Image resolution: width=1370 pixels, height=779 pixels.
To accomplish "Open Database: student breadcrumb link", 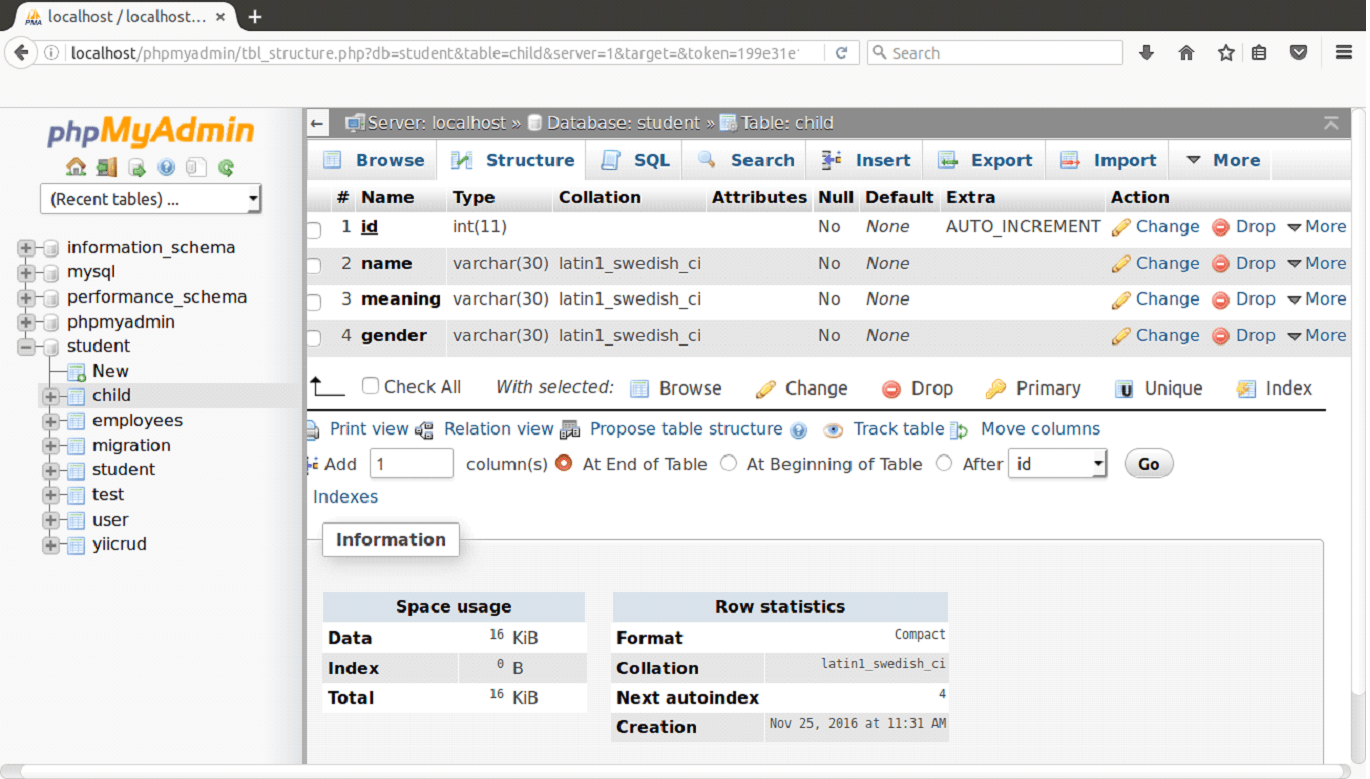I will tap(624, 123).
